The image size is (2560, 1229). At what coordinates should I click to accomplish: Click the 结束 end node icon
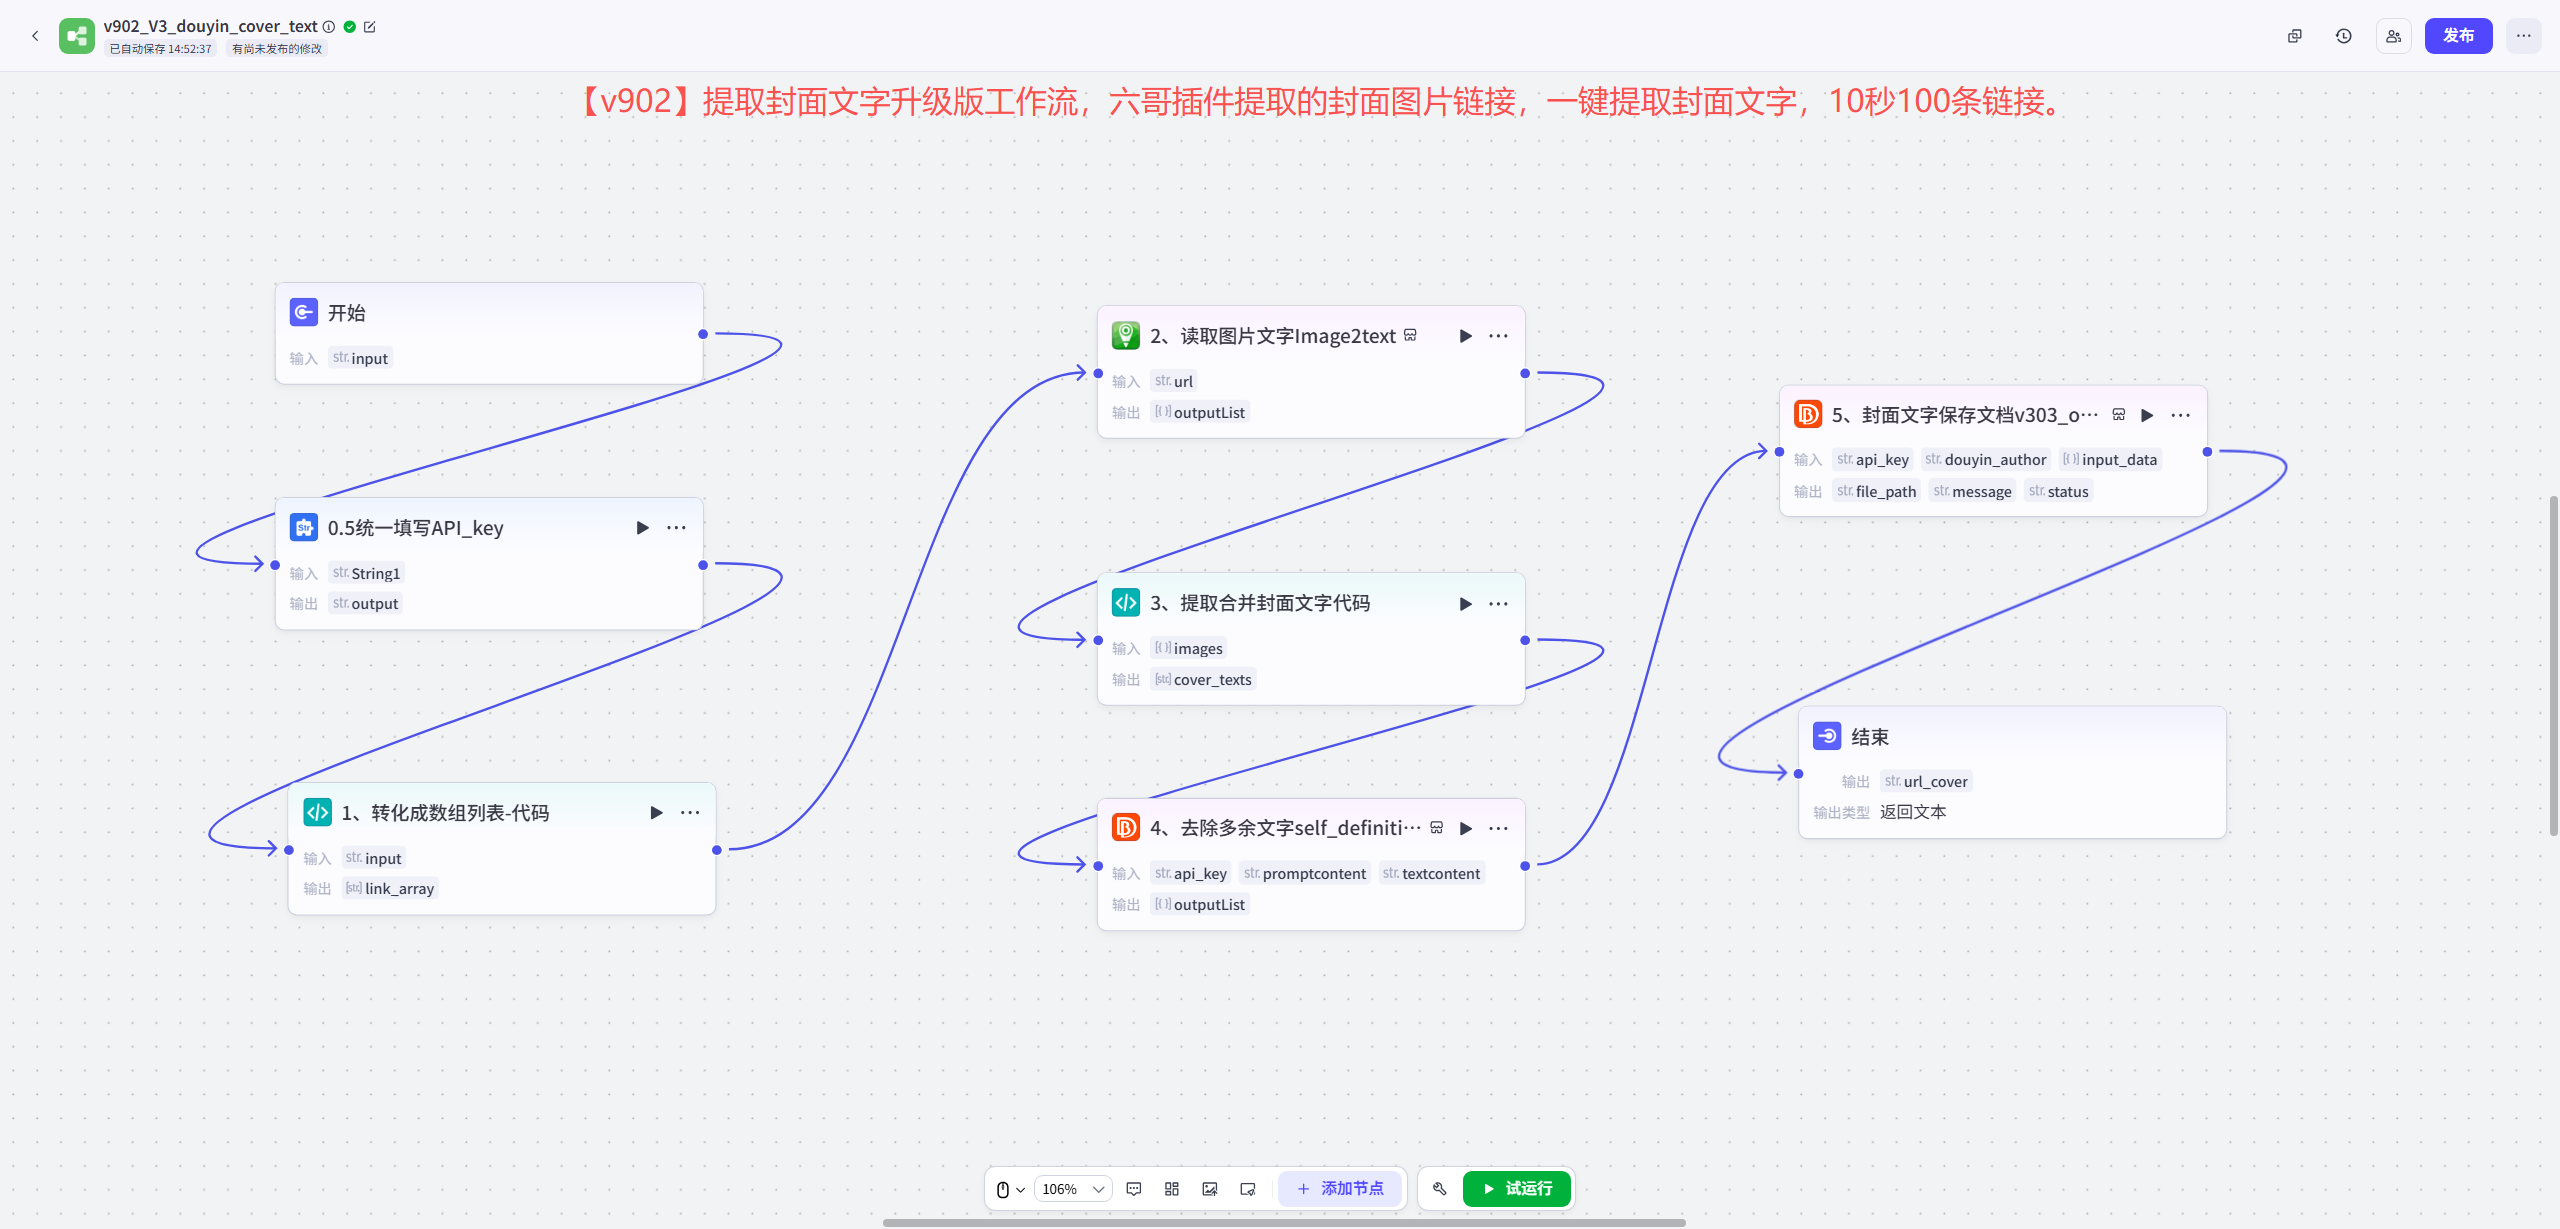tap(1827, 736)
